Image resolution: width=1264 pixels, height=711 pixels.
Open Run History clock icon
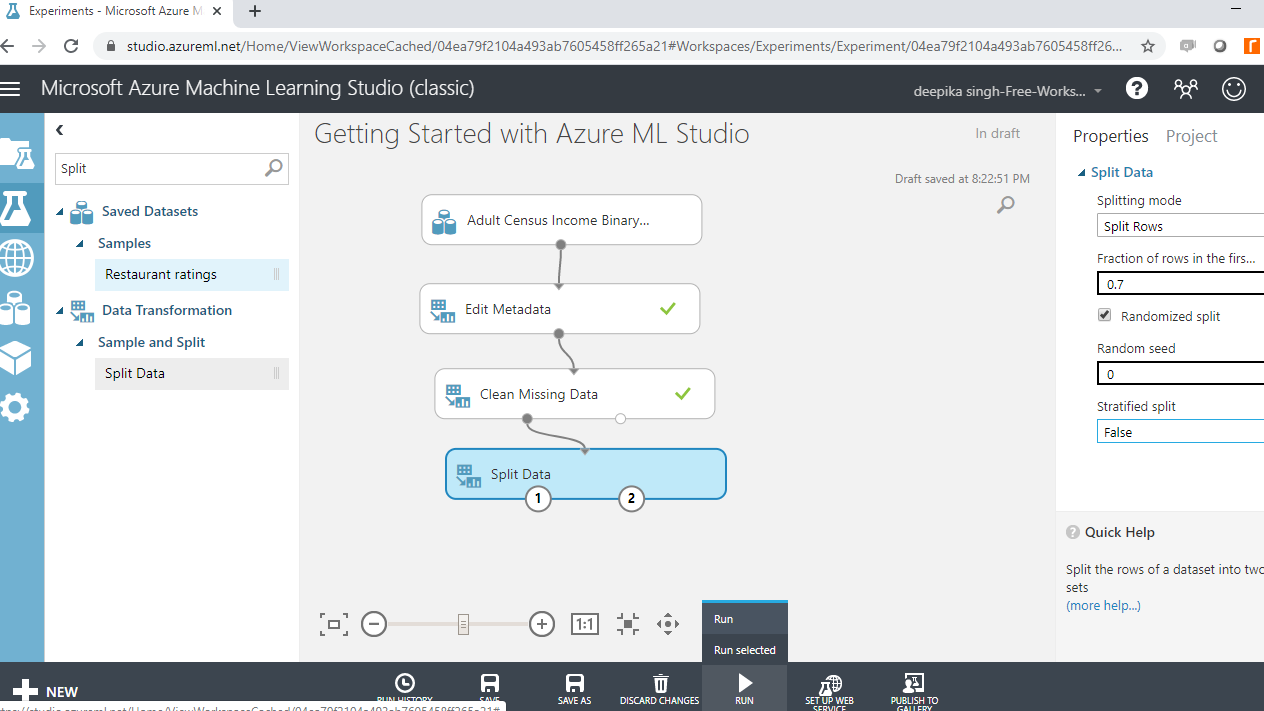tap(405, 683)
